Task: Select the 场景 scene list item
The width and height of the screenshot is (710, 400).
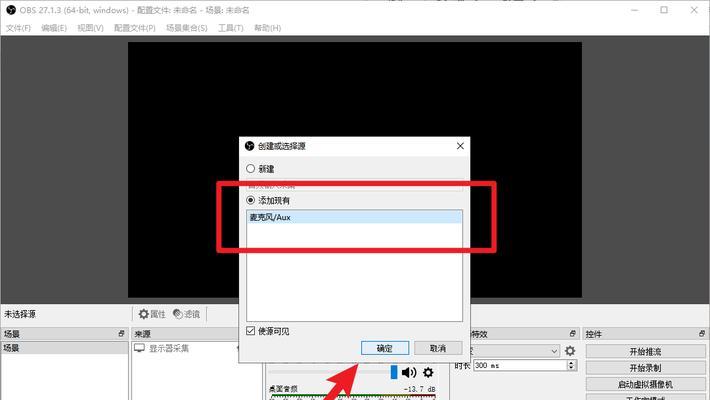Action: (65, 348)
